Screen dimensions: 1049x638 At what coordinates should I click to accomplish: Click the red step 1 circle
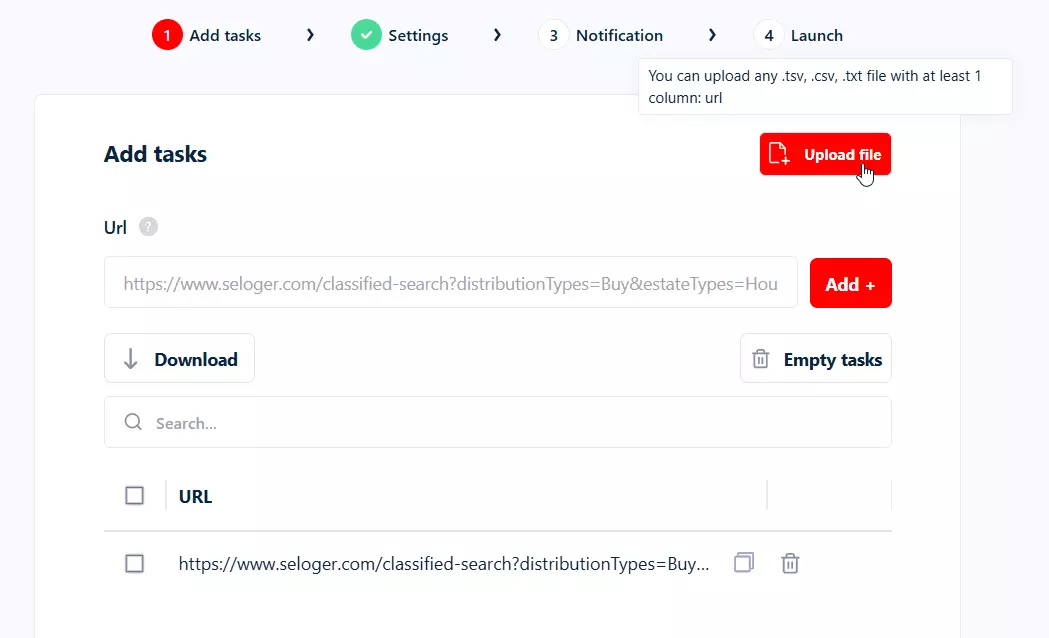(167, 35)
